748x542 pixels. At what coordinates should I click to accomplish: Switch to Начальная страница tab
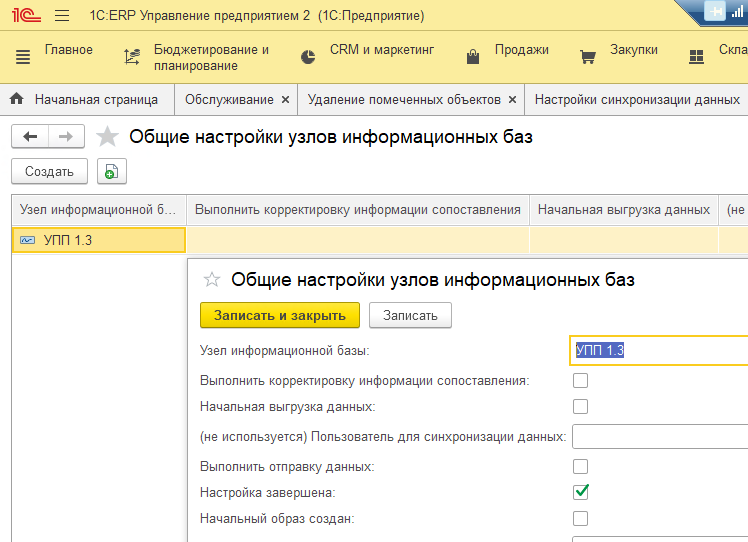click(87, 99)
